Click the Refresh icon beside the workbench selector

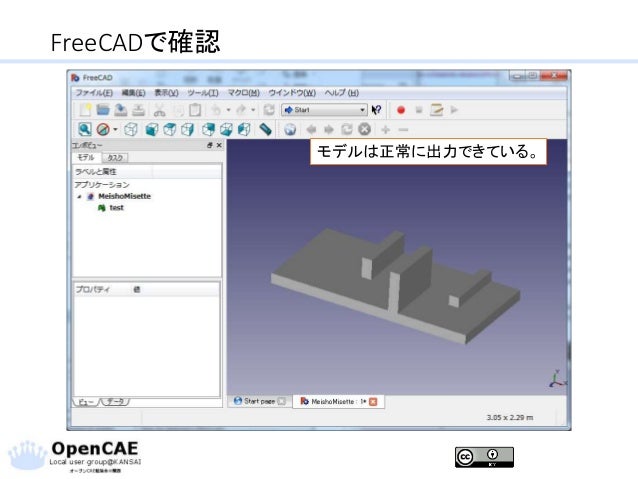pos(269,110)
